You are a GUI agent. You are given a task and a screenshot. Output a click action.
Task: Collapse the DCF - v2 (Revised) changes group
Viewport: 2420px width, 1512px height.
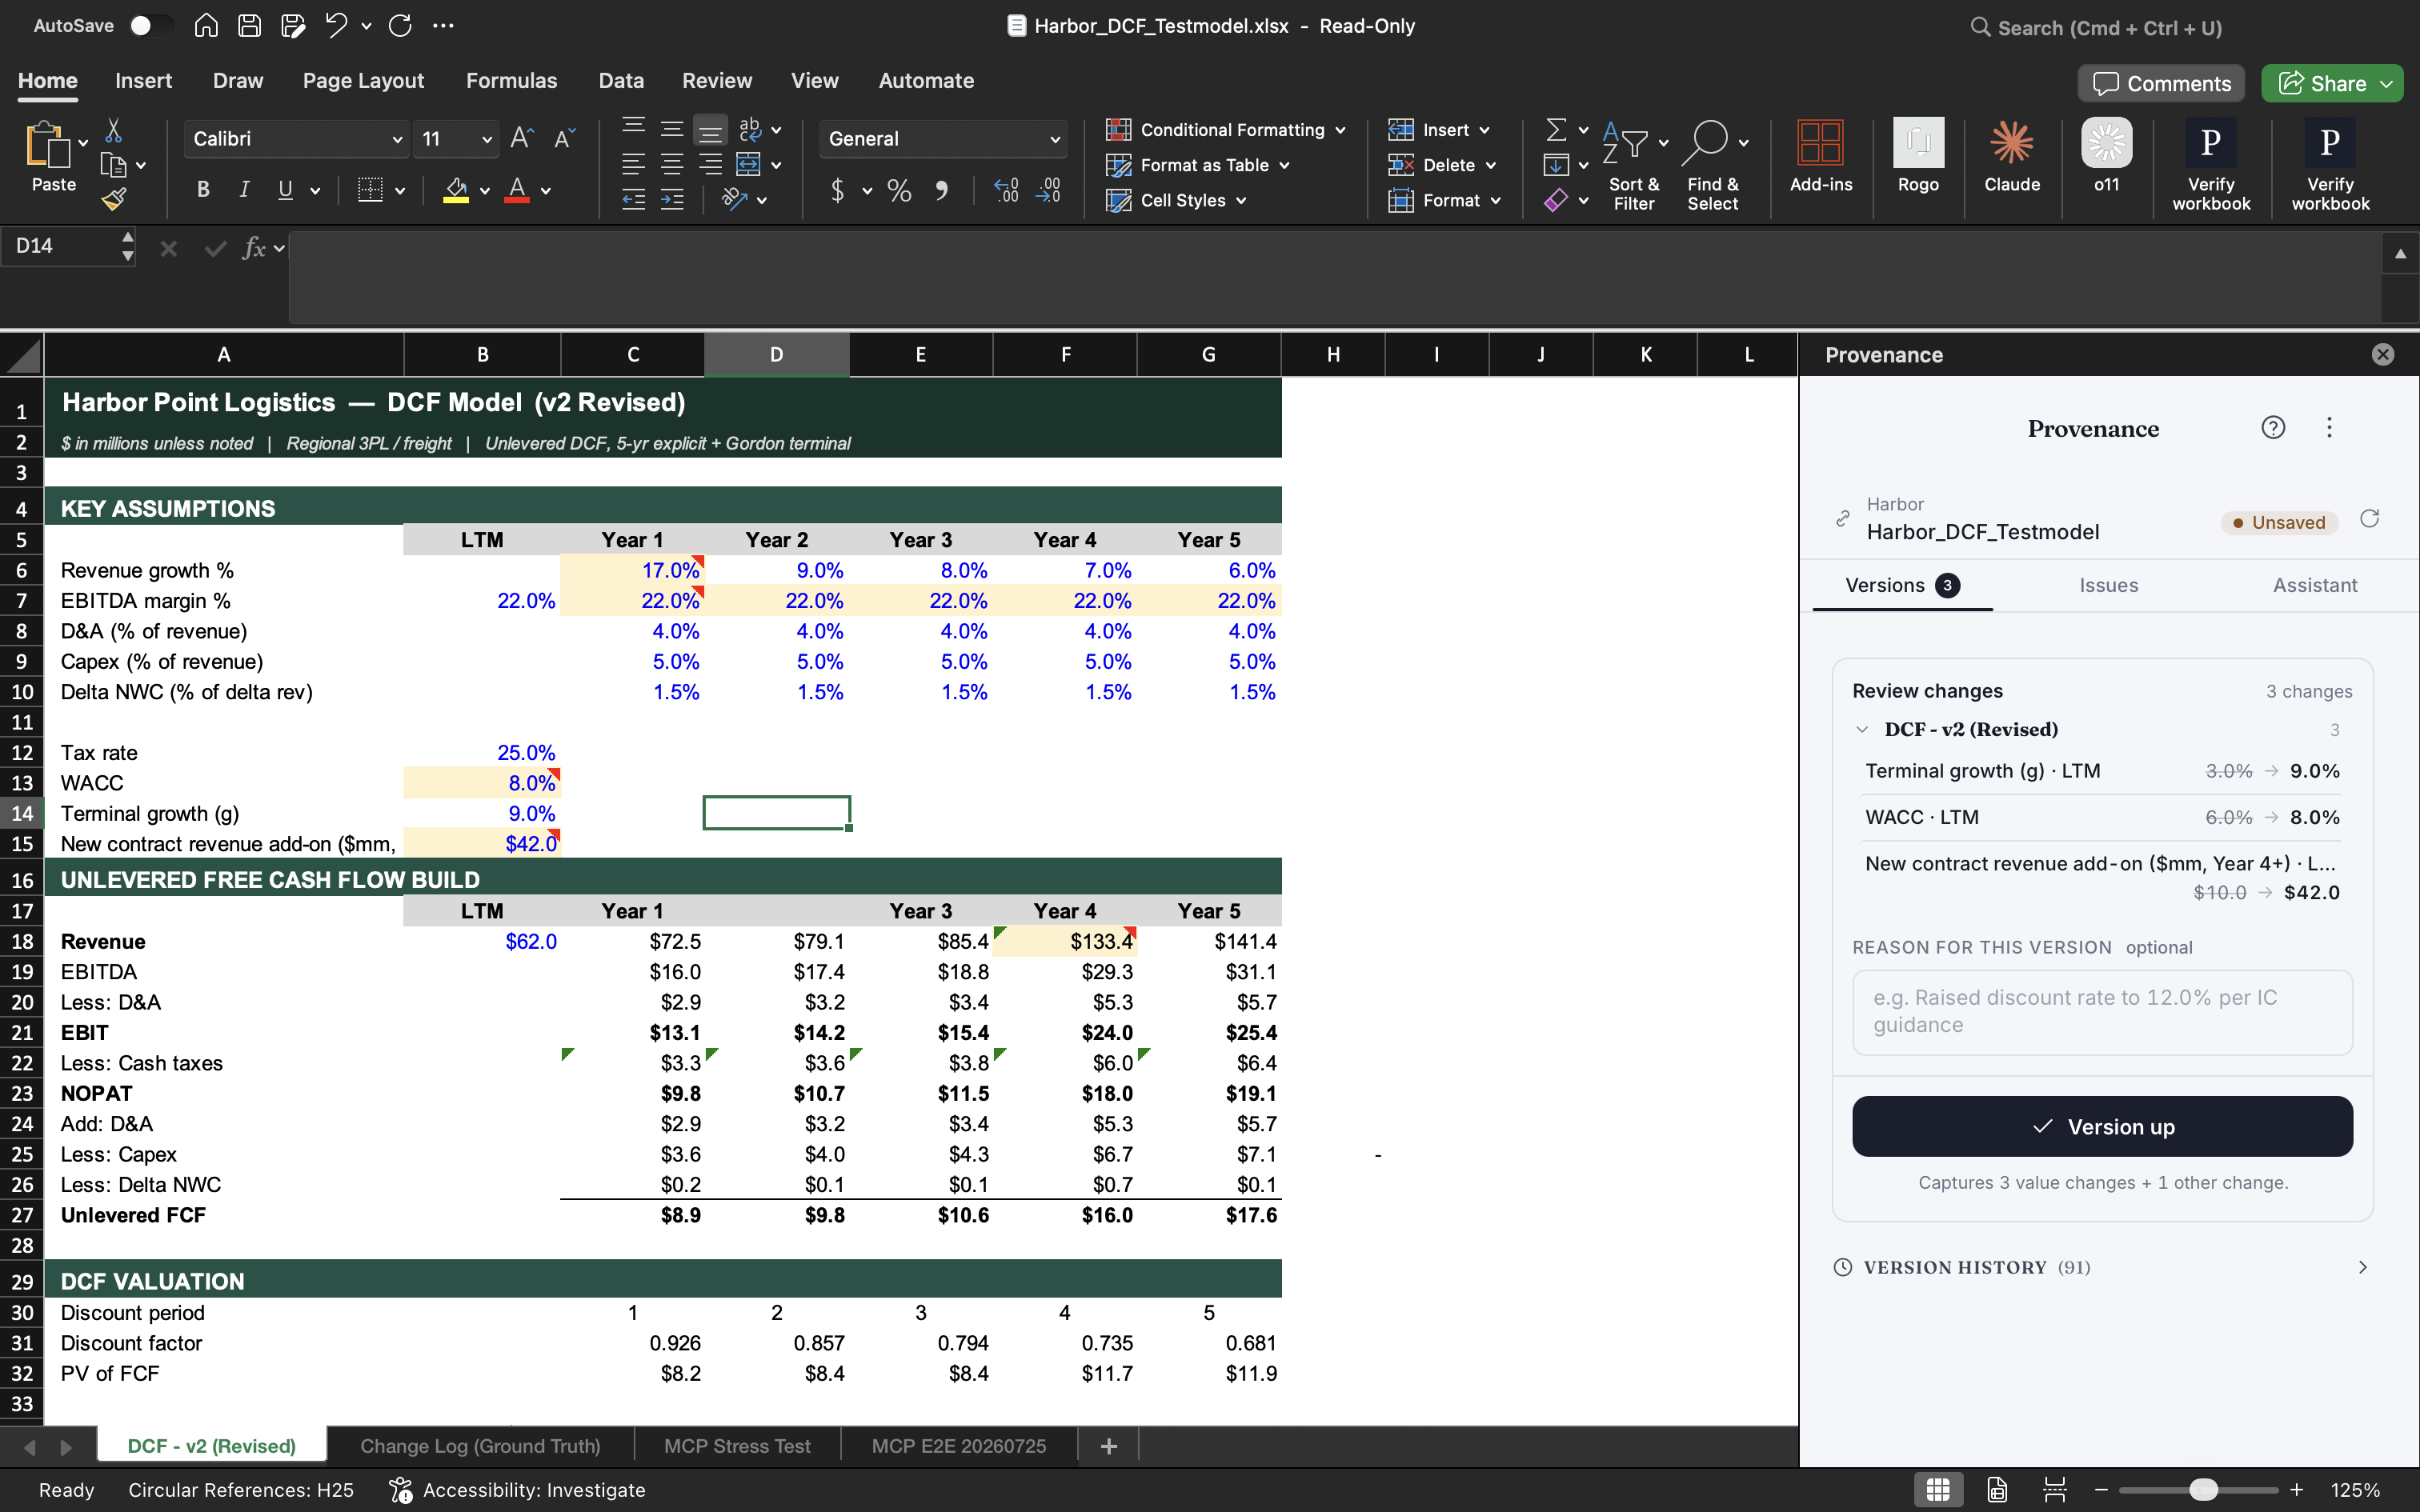point(1862,730)
